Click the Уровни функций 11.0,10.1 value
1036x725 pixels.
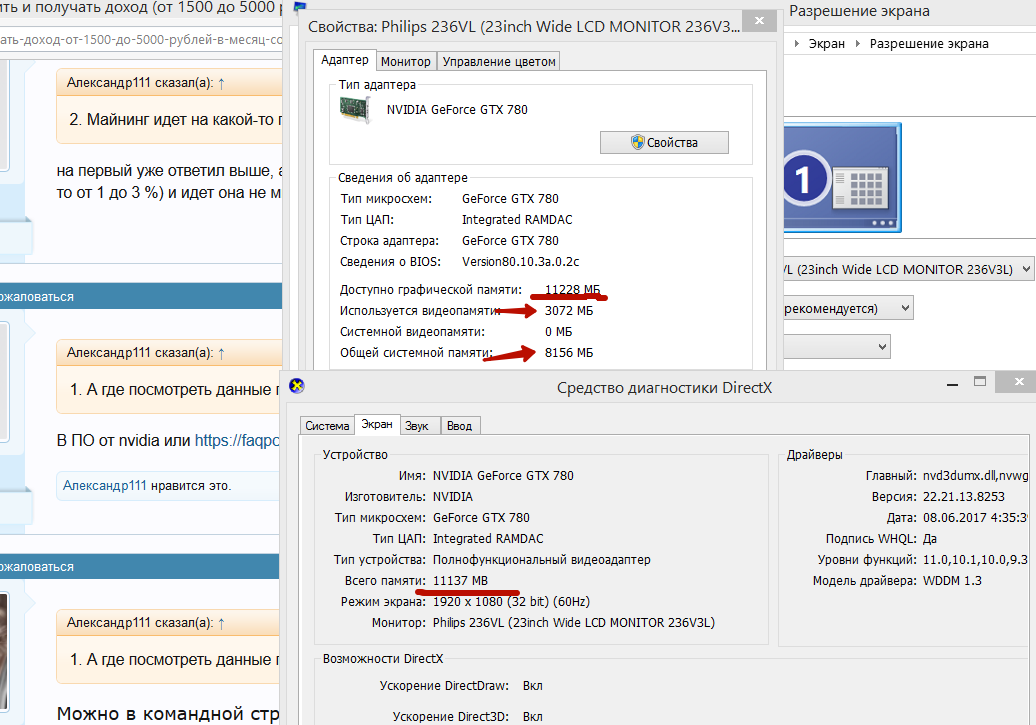pos(975,560)
